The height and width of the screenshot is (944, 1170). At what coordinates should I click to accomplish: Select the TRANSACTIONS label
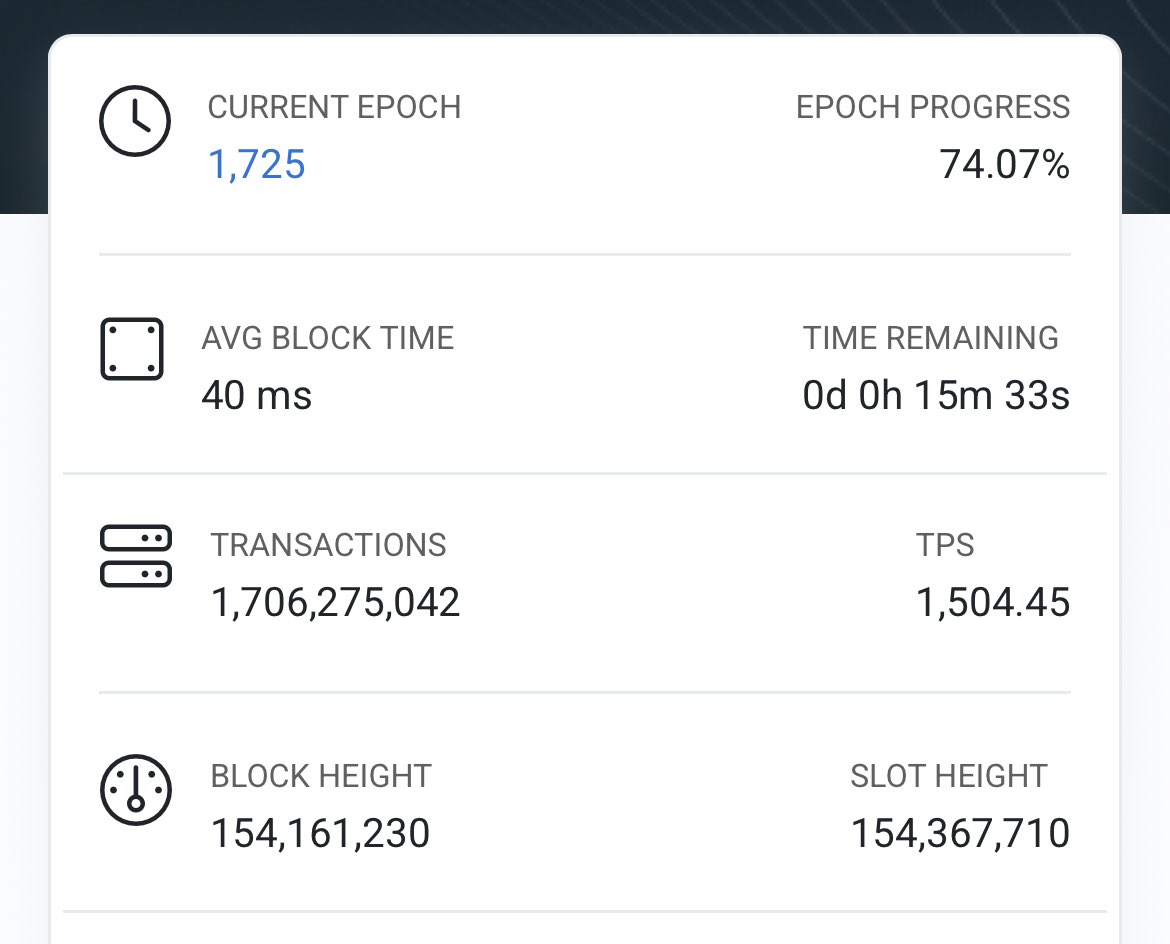328,545
